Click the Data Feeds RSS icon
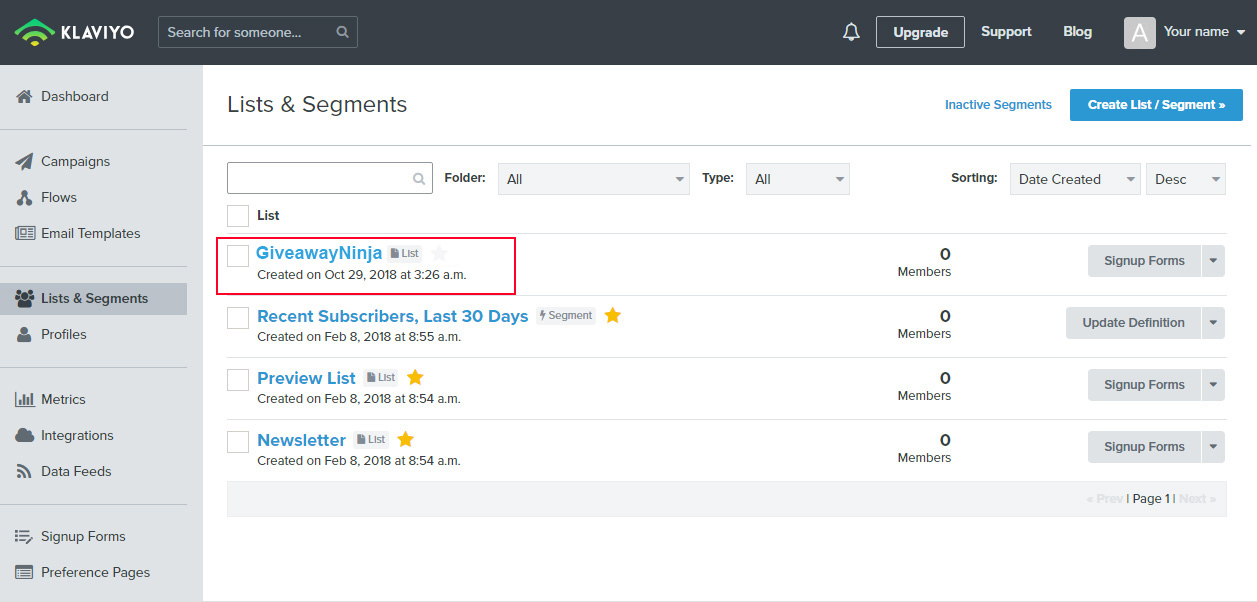Viewport: 1257px width, 602px height. pos(23,471)
